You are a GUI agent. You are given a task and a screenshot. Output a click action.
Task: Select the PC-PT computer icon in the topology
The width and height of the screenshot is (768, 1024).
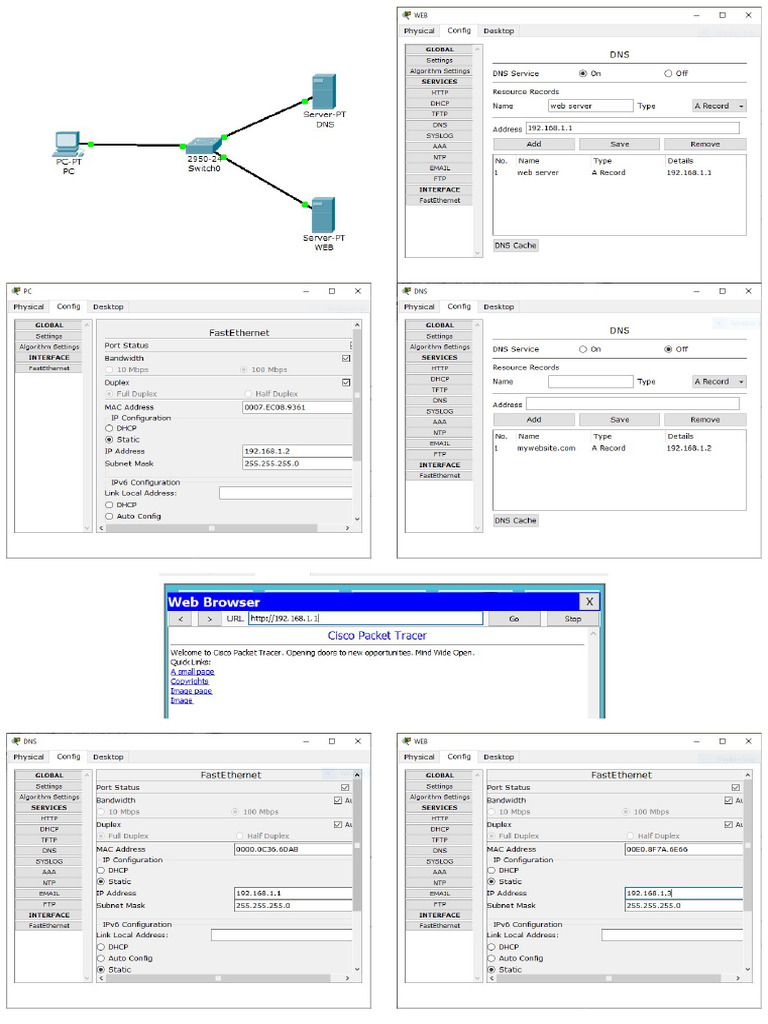[67, 144]
